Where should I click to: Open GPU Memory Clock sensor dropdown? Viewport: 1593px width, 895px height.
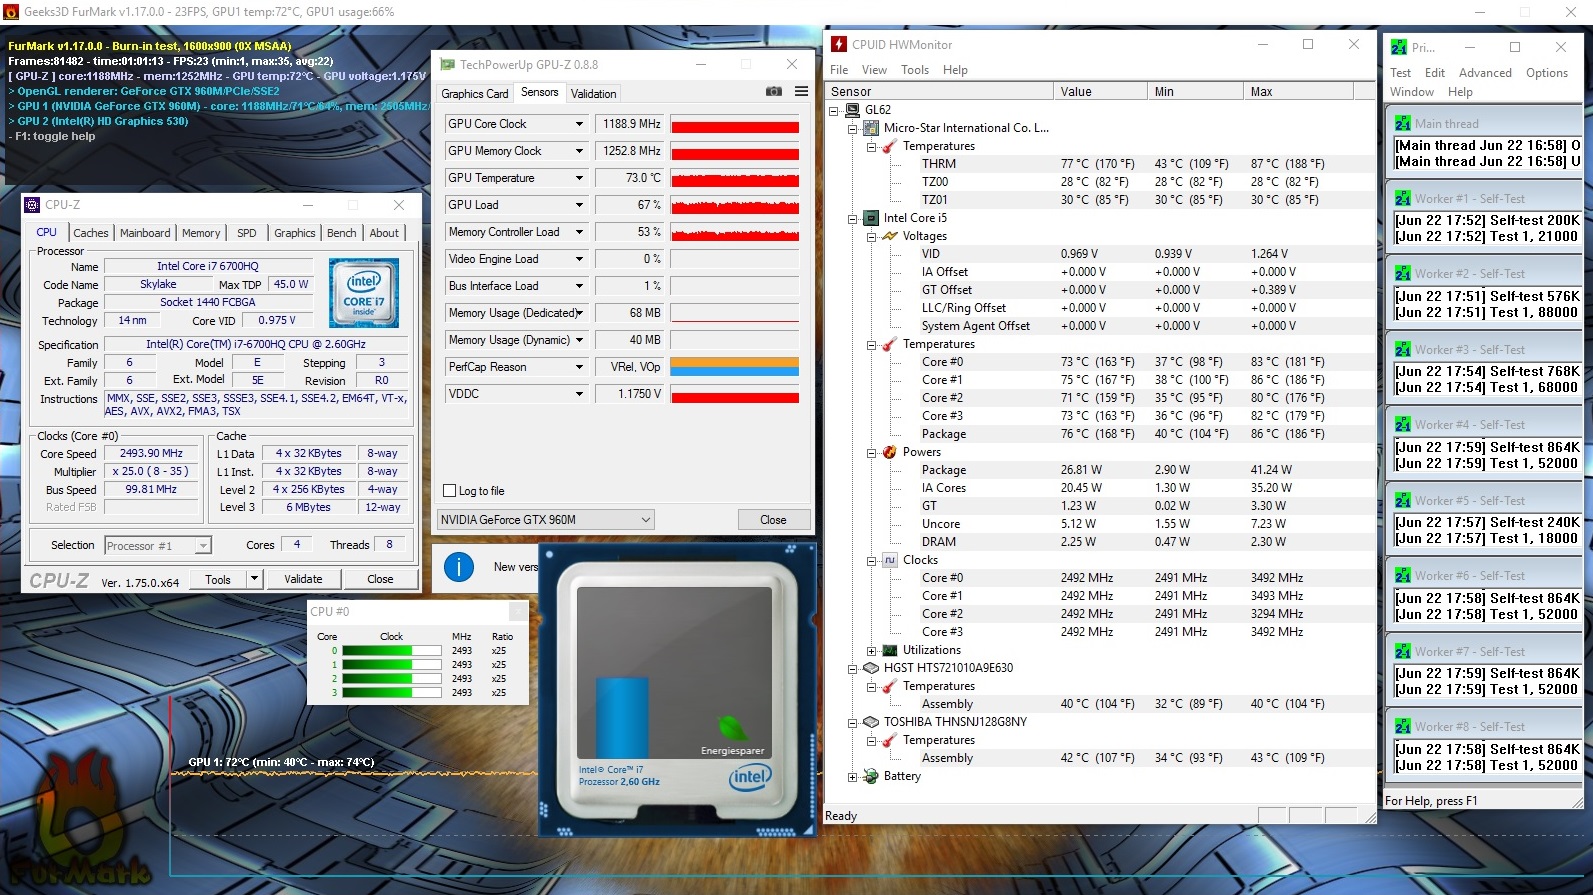(579, 151)
